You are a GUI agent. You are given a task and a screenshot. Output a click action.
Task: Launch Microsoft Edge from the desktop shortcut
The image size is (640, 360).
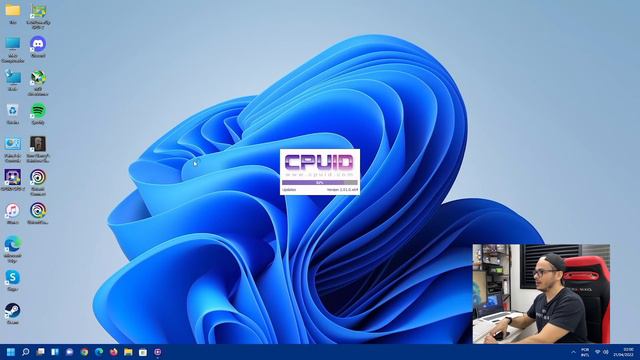(x=13, y=244)
